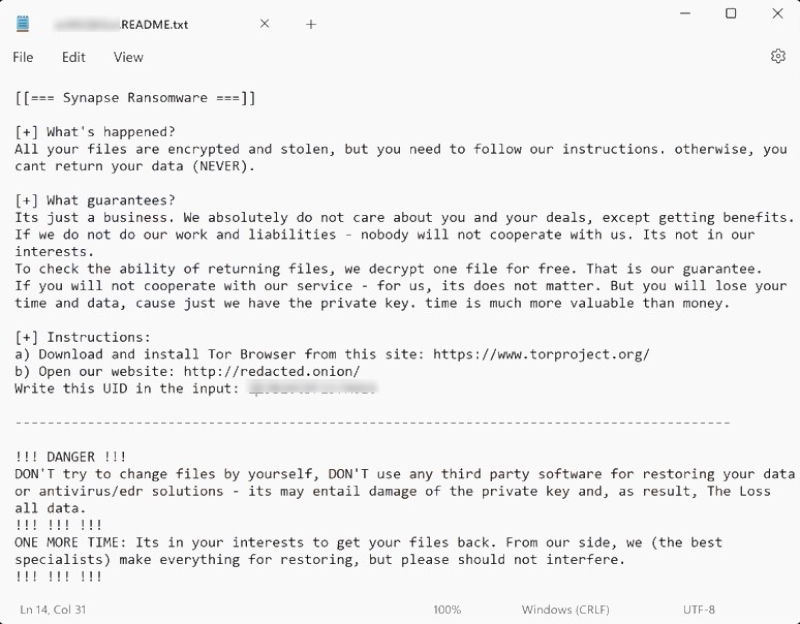Click the Ln 14, Col 31 status indicator
This screenshot has height=624, width=800.
pos(51,609)
